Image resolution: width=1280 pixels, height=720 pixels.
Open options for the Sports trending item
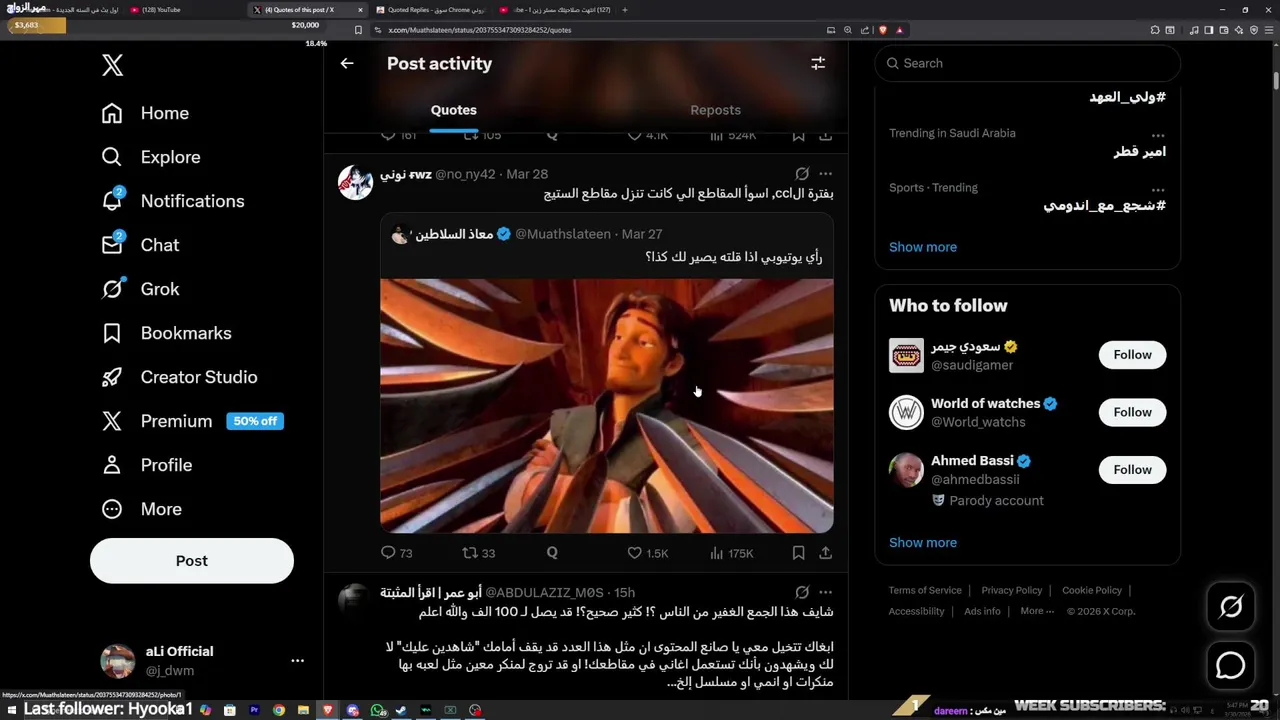[1158, 189]
